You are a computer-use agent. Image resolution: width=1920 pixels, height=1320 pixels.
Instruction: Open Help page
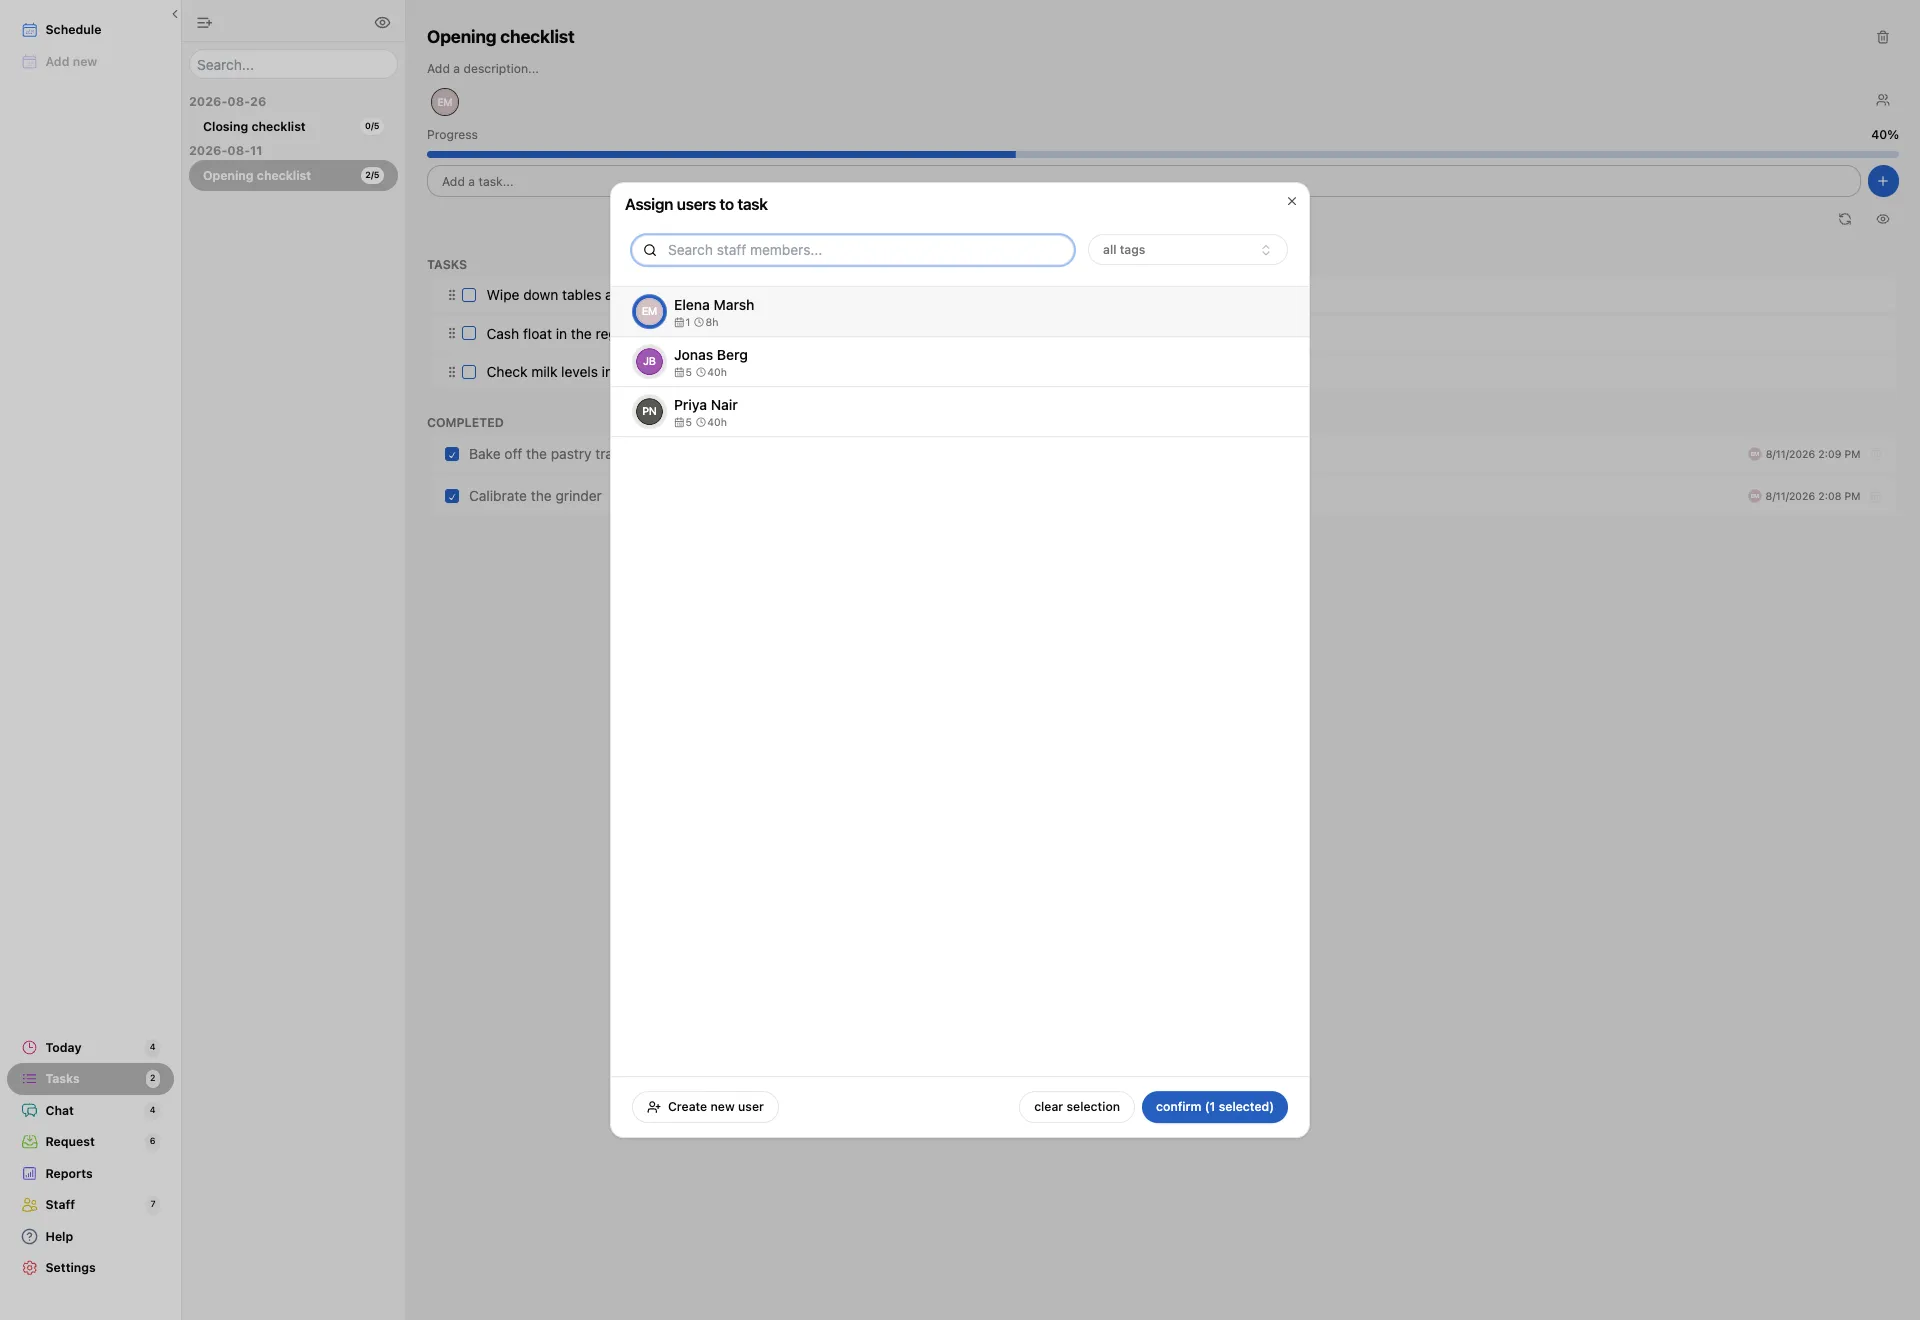pyautogui.click(x=90, y=1237)
